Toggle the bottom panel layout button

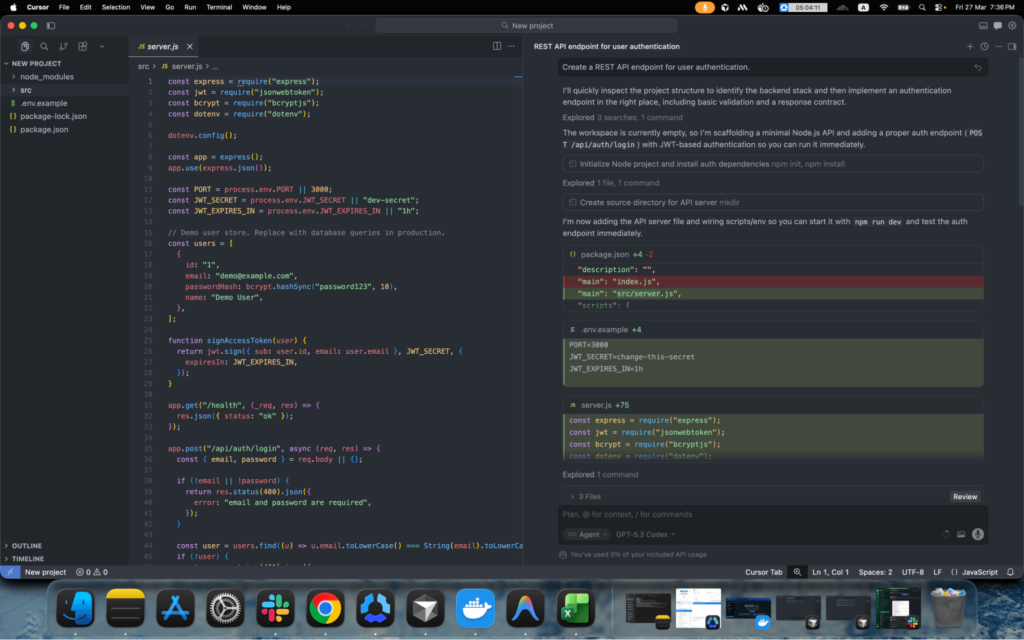[x=984, y=25]
